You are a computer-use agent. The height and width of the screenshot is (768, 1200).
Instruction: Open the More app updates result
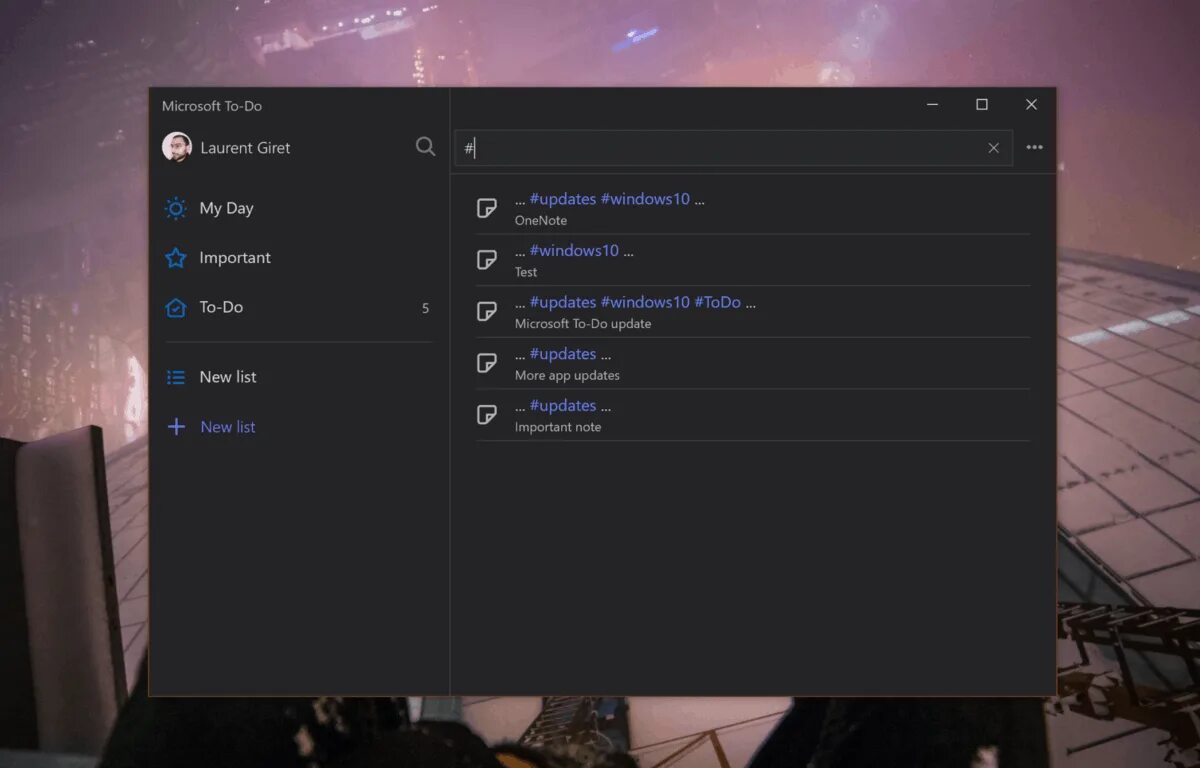[x=752, y=364]
